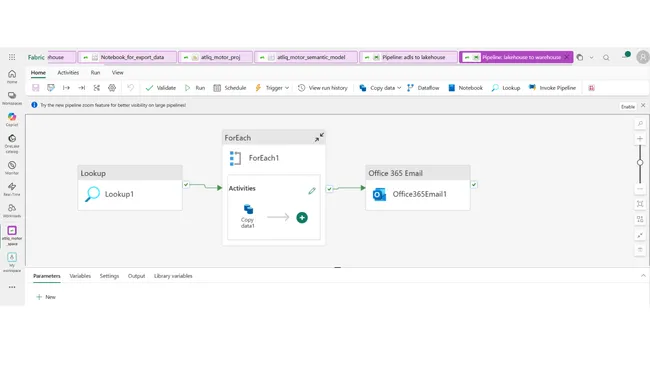The image size is (650, 366).
Task: Click the red icon at toolbar end
Action: pyautogui.click(x=592, y=88)
